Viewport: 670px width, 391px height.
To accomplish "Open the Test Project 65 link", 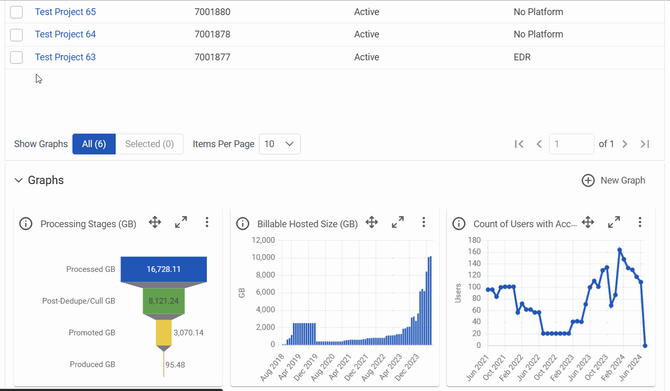I will [65, 12].
